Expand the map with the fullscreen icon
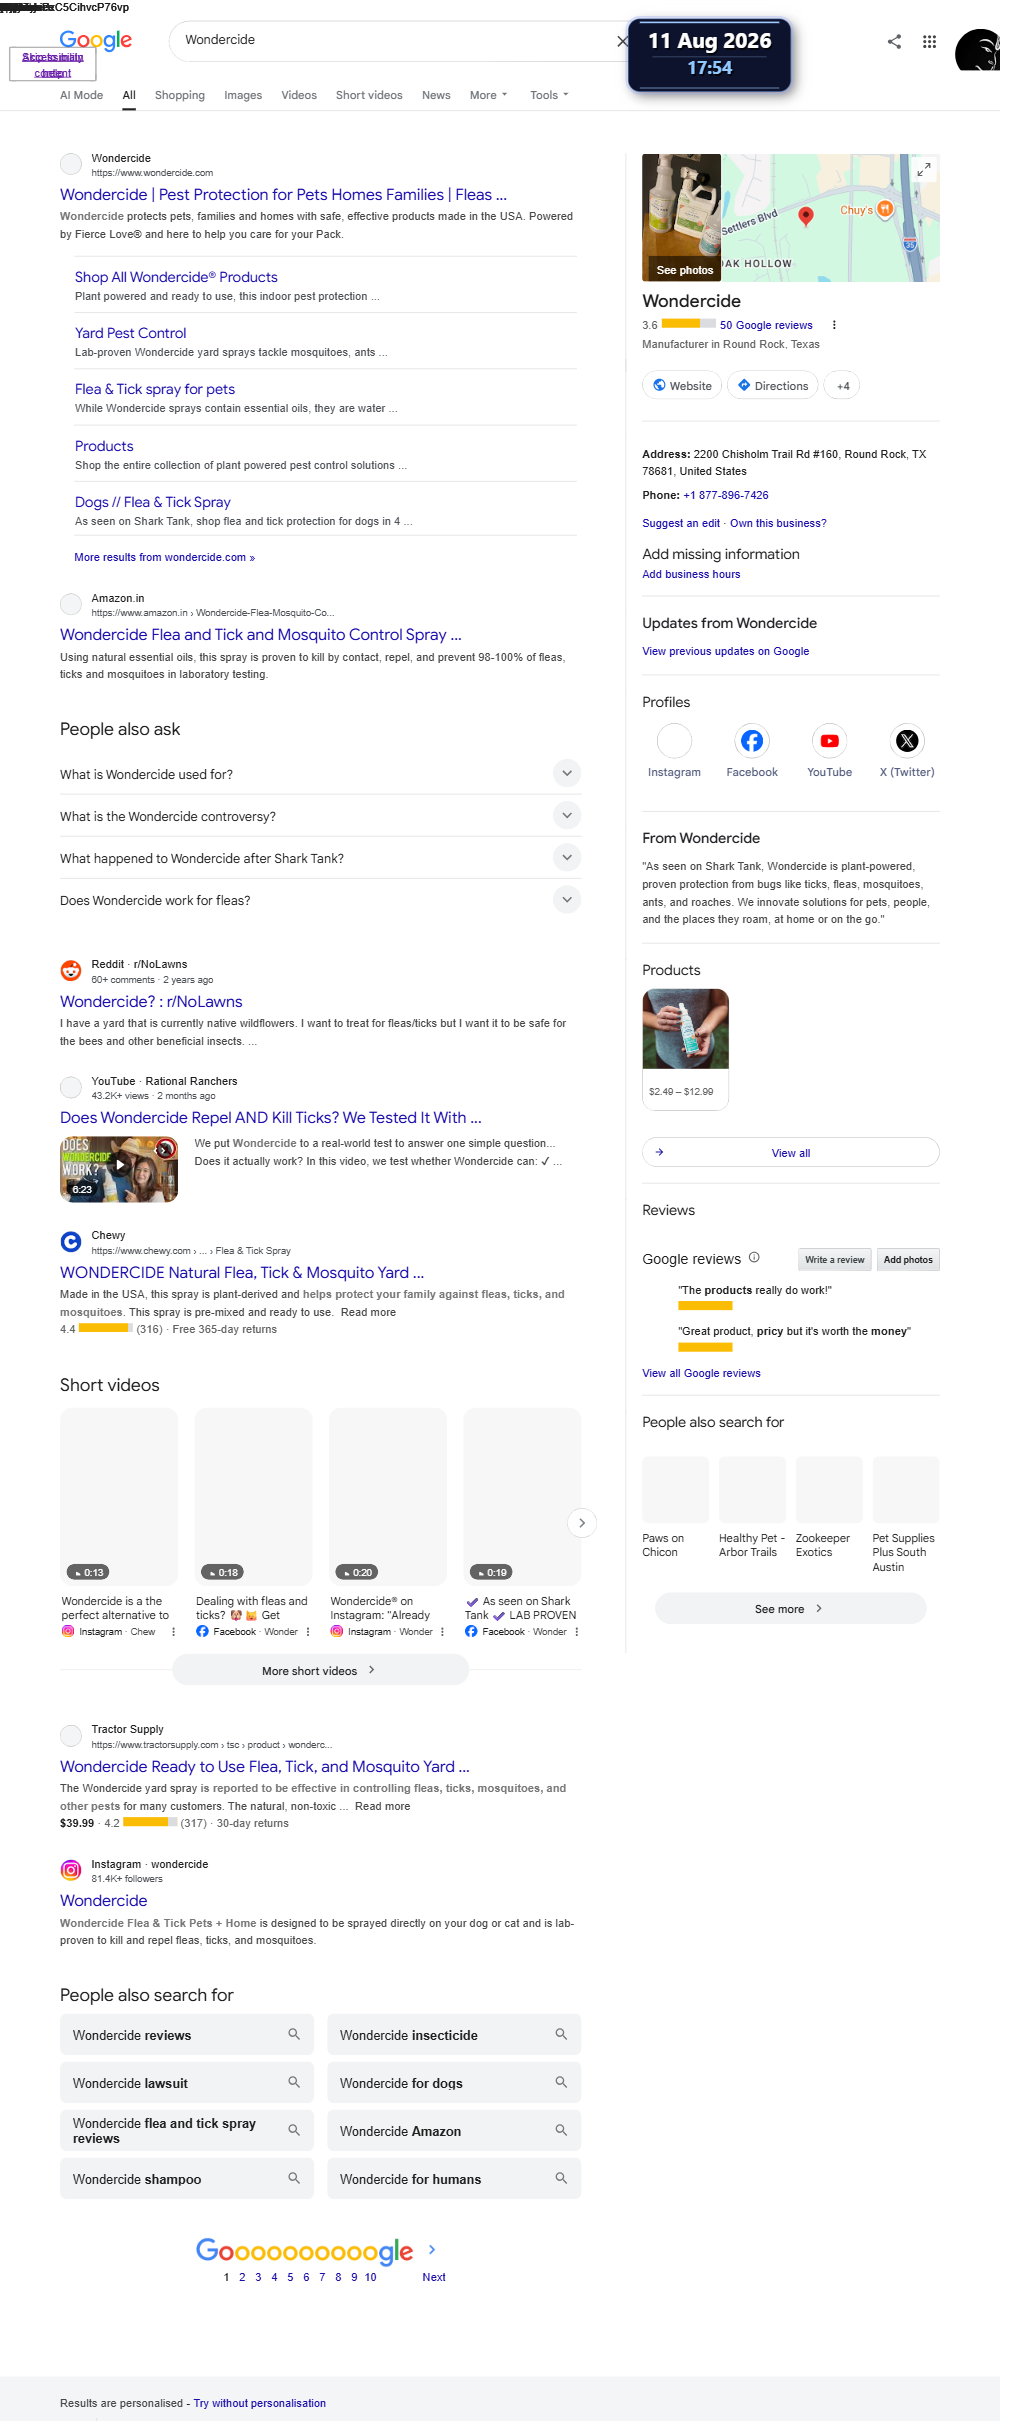 pyautogui.click(x=925, y=169)
